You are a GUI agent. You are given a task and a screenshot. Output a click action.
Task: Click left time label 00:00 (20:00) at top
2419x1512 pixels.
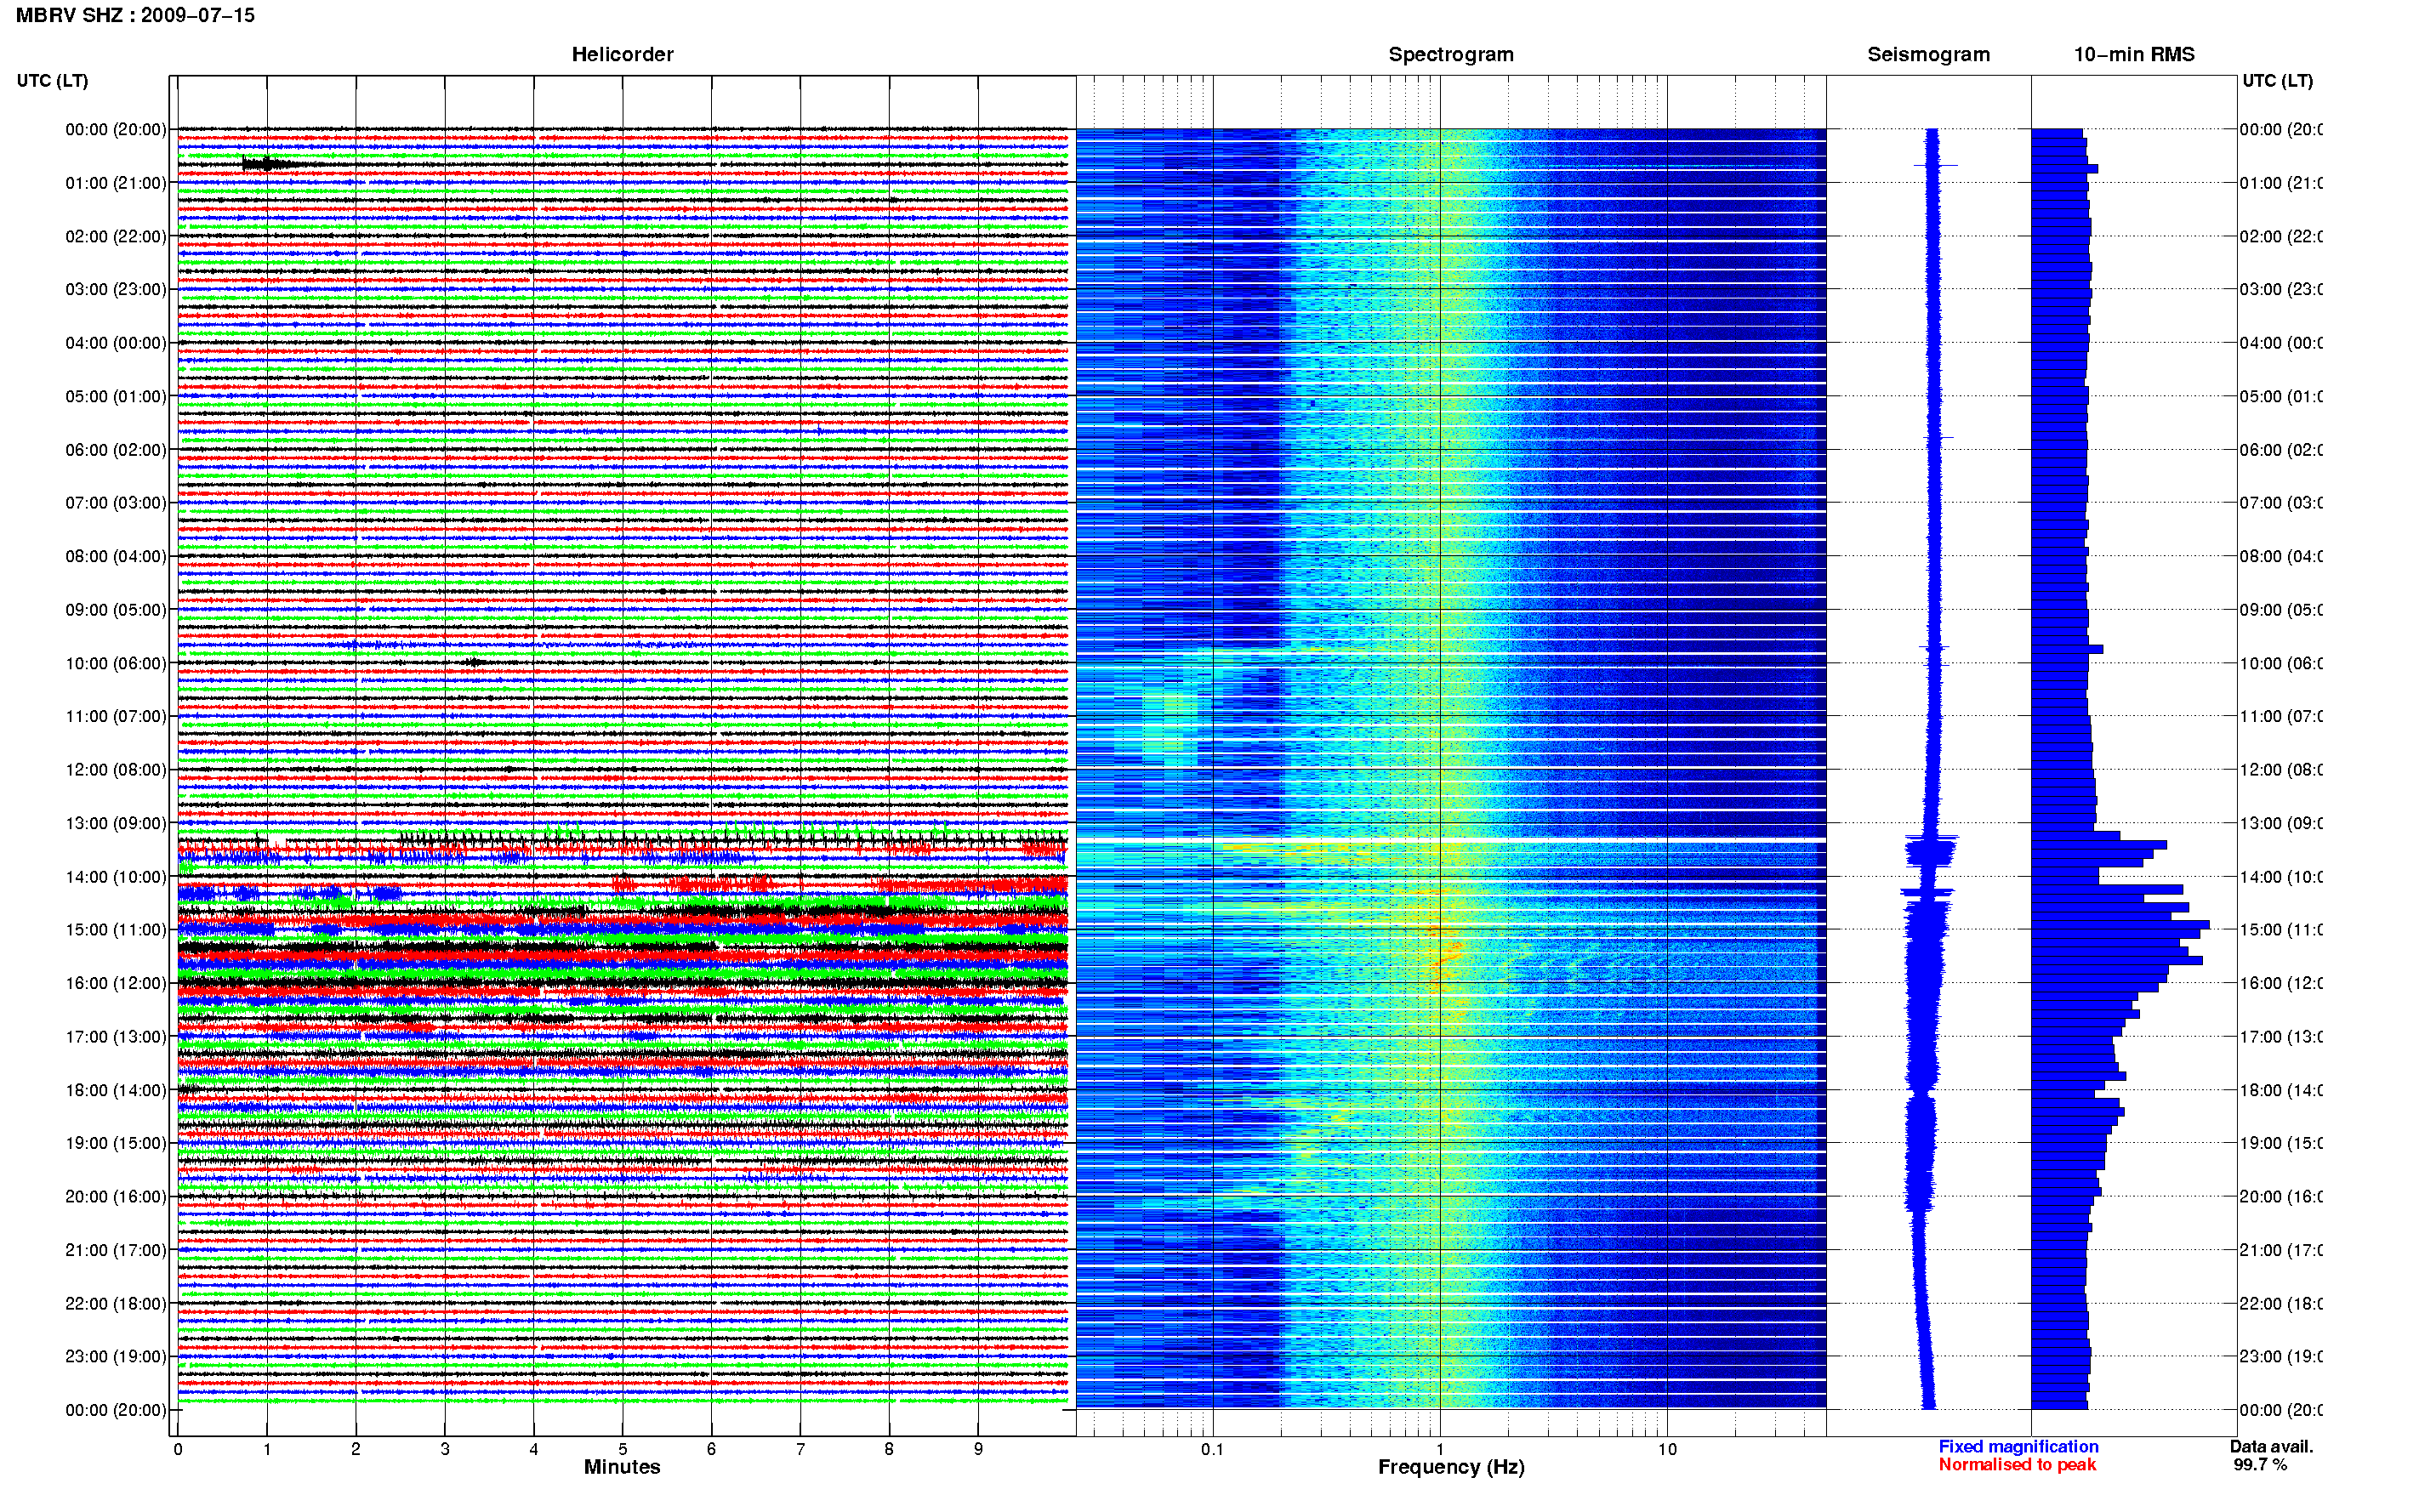tap(116, 129)
